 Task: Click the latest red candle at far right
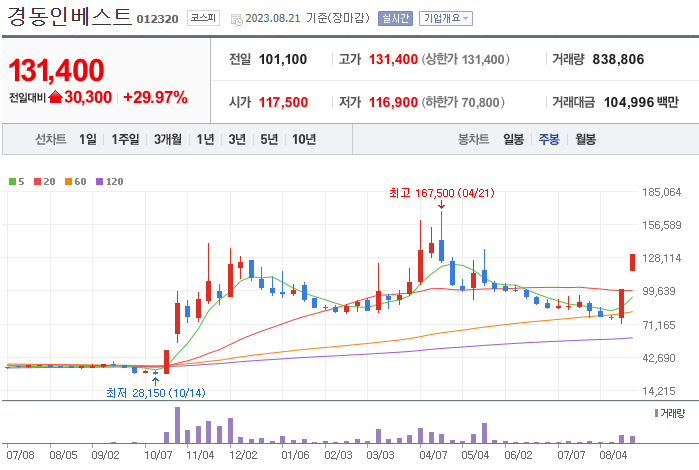pyautogui.click(x=632, y=262)
